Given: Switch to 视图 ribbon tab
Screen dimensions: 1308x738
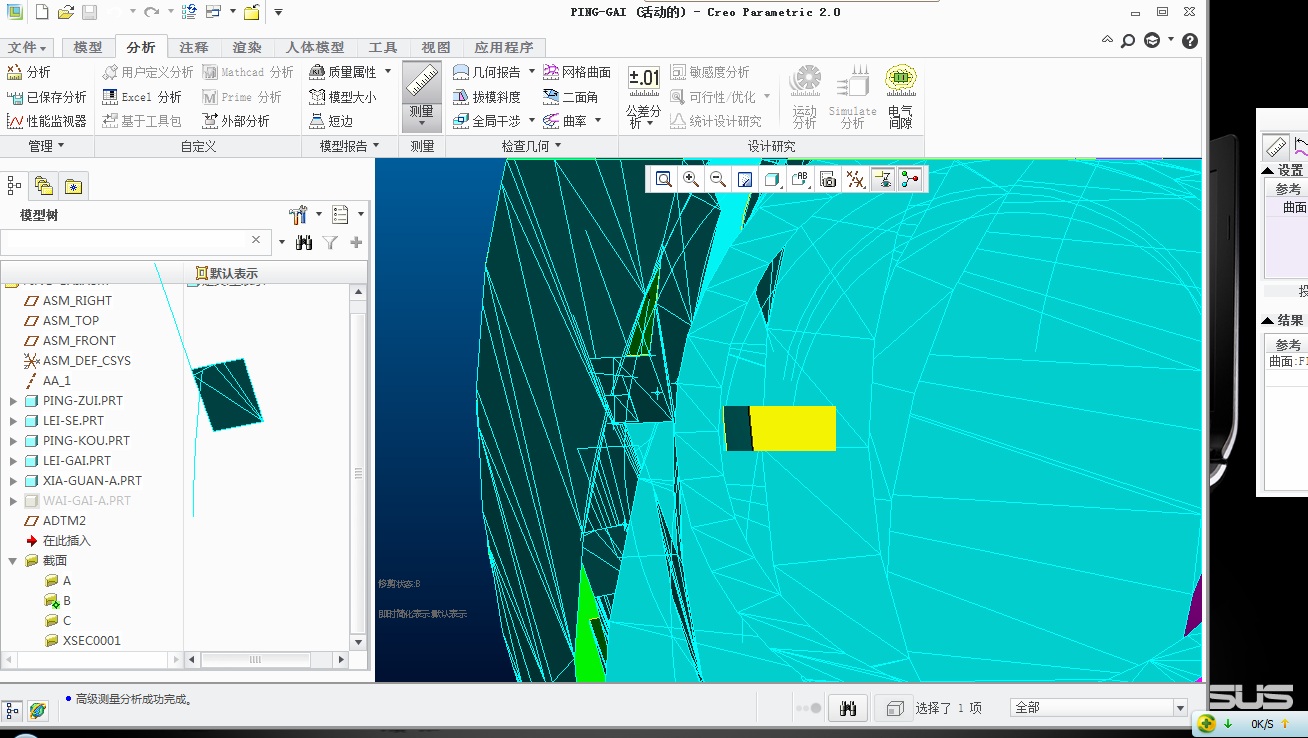Looking at the screenshot, I should (x=436, y=47).
